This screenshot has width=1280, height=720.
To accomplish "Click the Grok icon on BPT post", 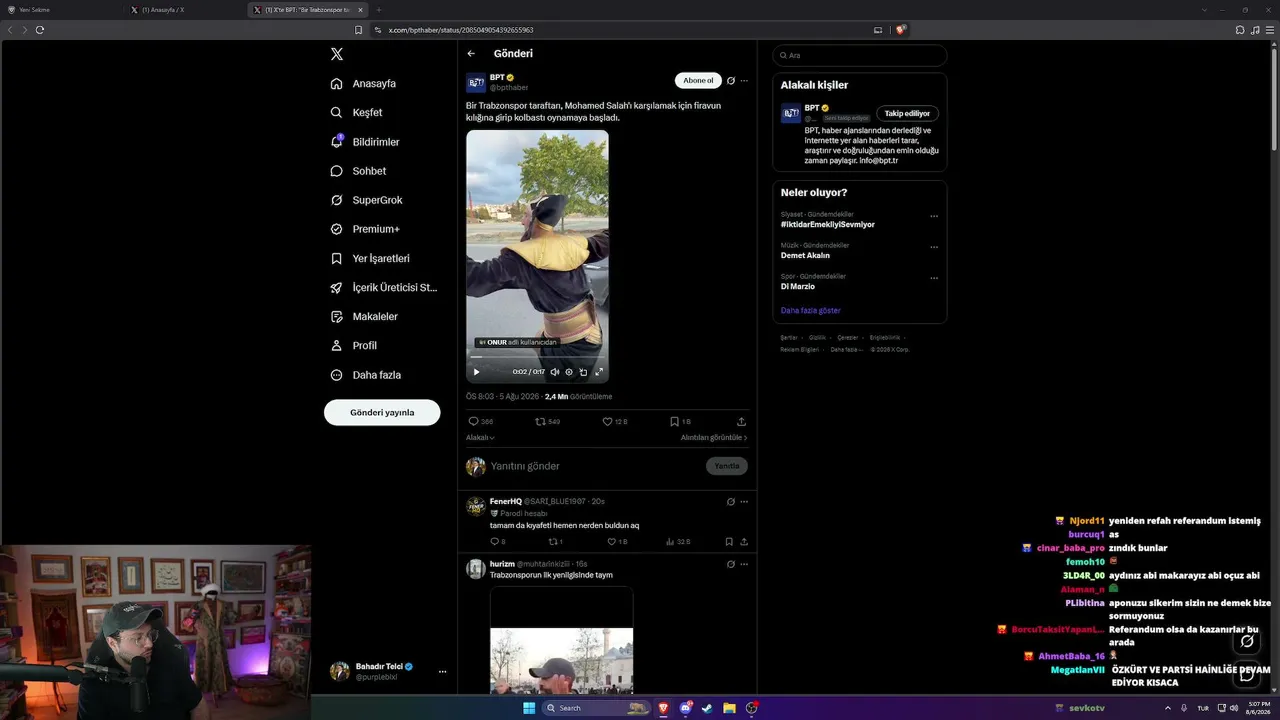I will (731, 81).
